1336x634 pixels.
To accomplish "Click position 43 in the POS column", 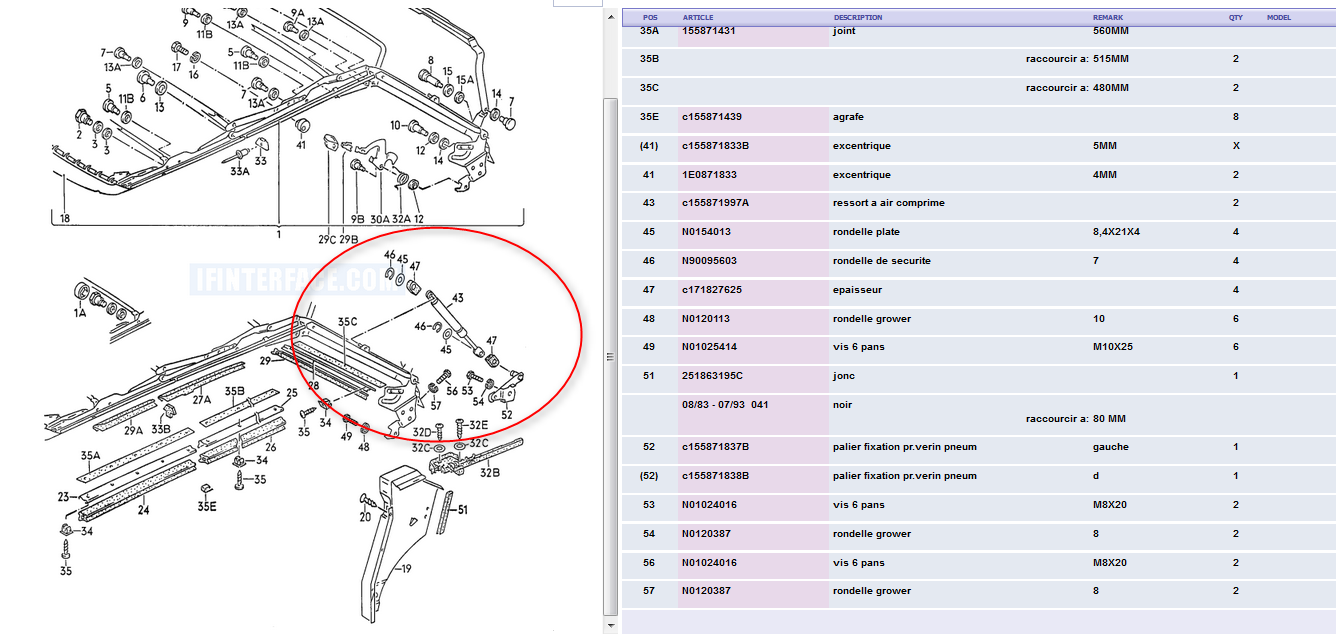I will [649, 203].
